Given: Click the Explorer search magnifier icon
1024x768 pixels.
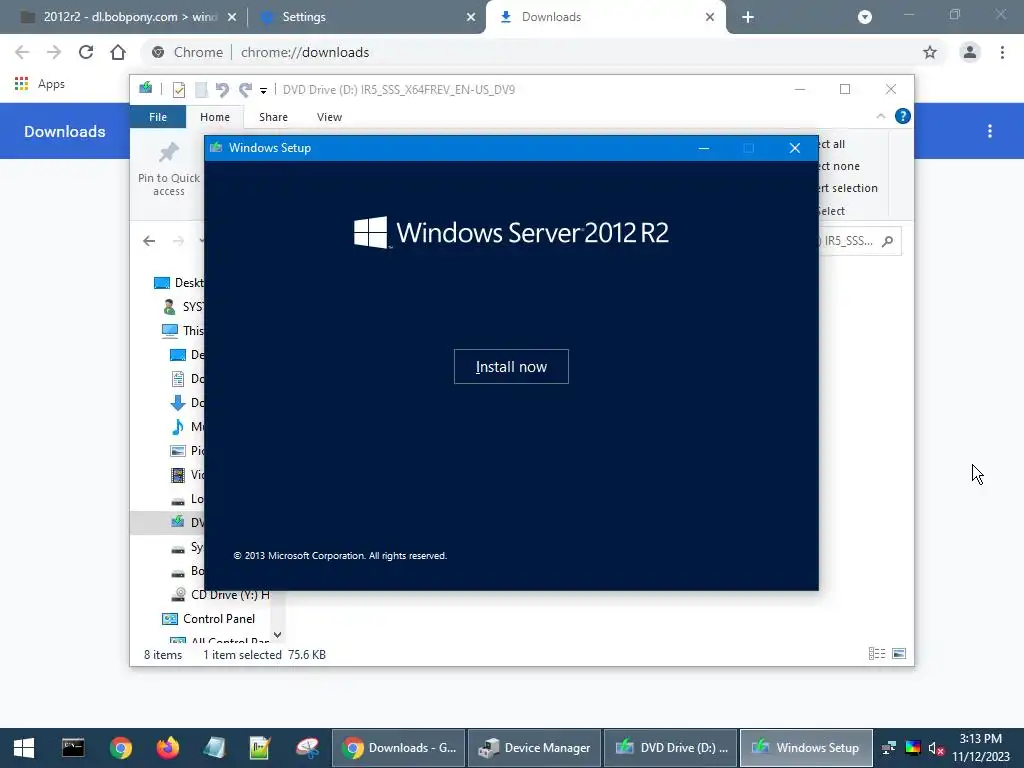Looking at the screenshot, I should (887, 241).
